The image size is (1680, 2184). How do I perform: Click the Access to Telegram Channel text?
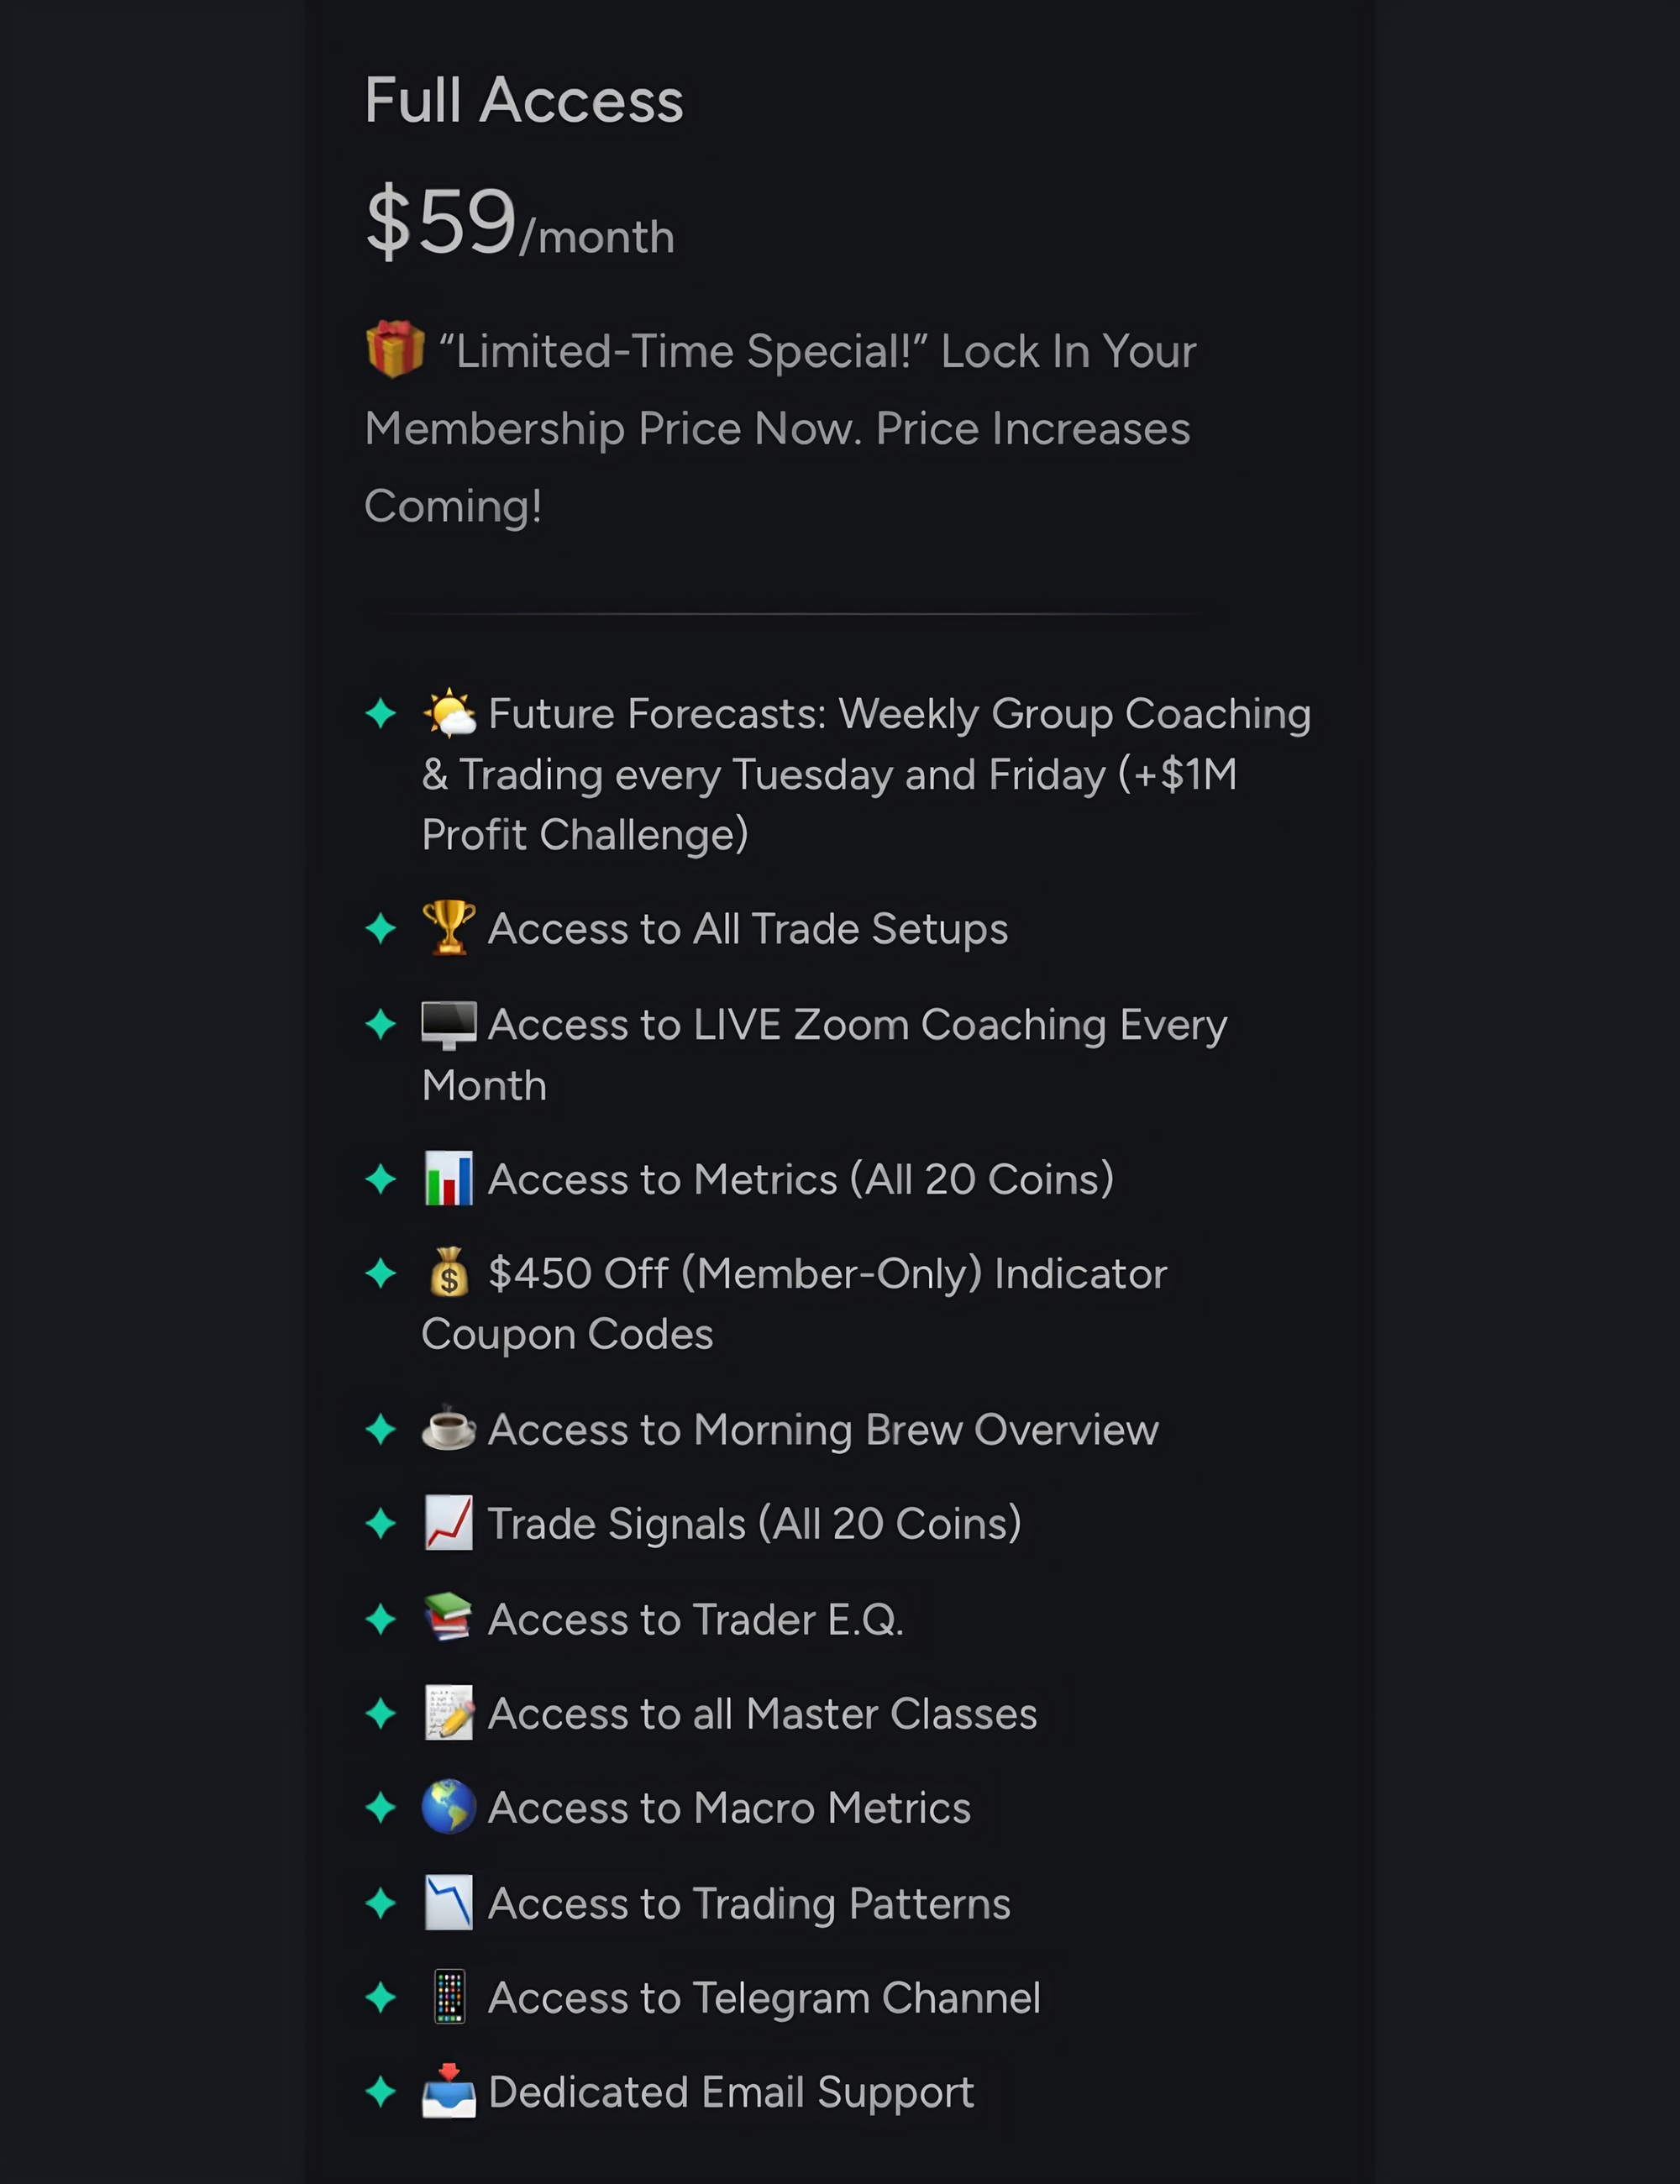pos(764,1998)
